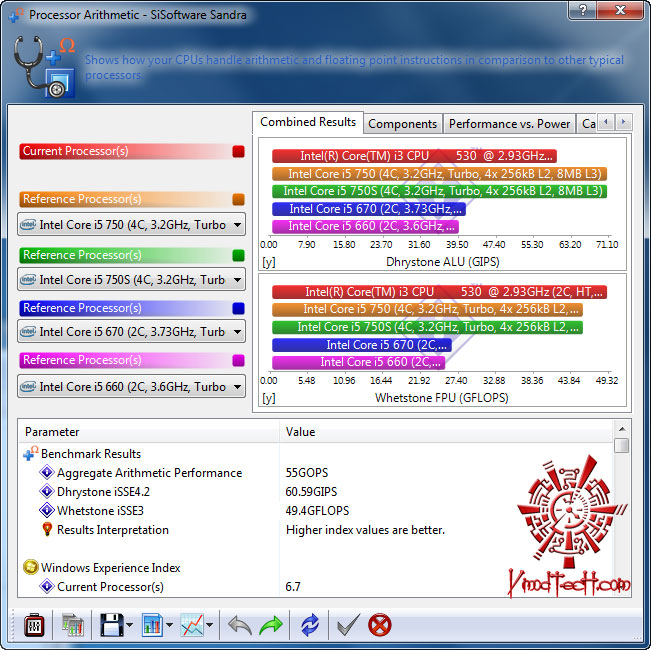
Task: Click the green Reference Processor(s) color swatch
Action: (238, 255)
